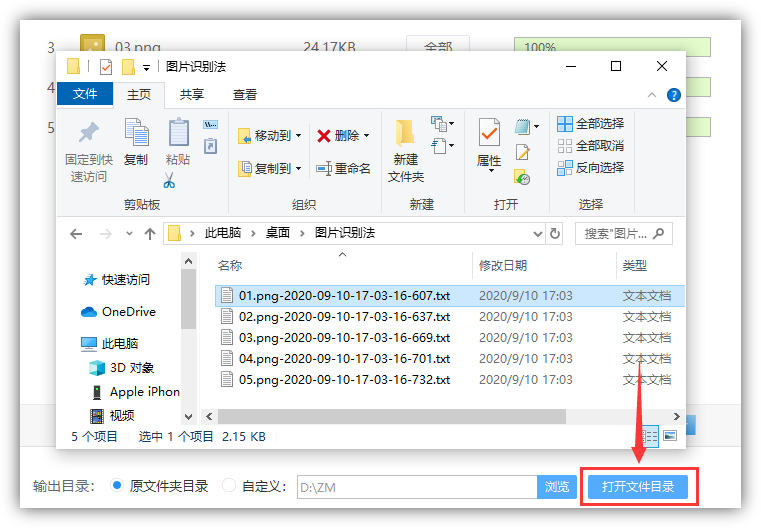The width and height of the screenshot is (761, 528).
Task: Click the search magnifier icon
Action: click(x=659, y=234)
